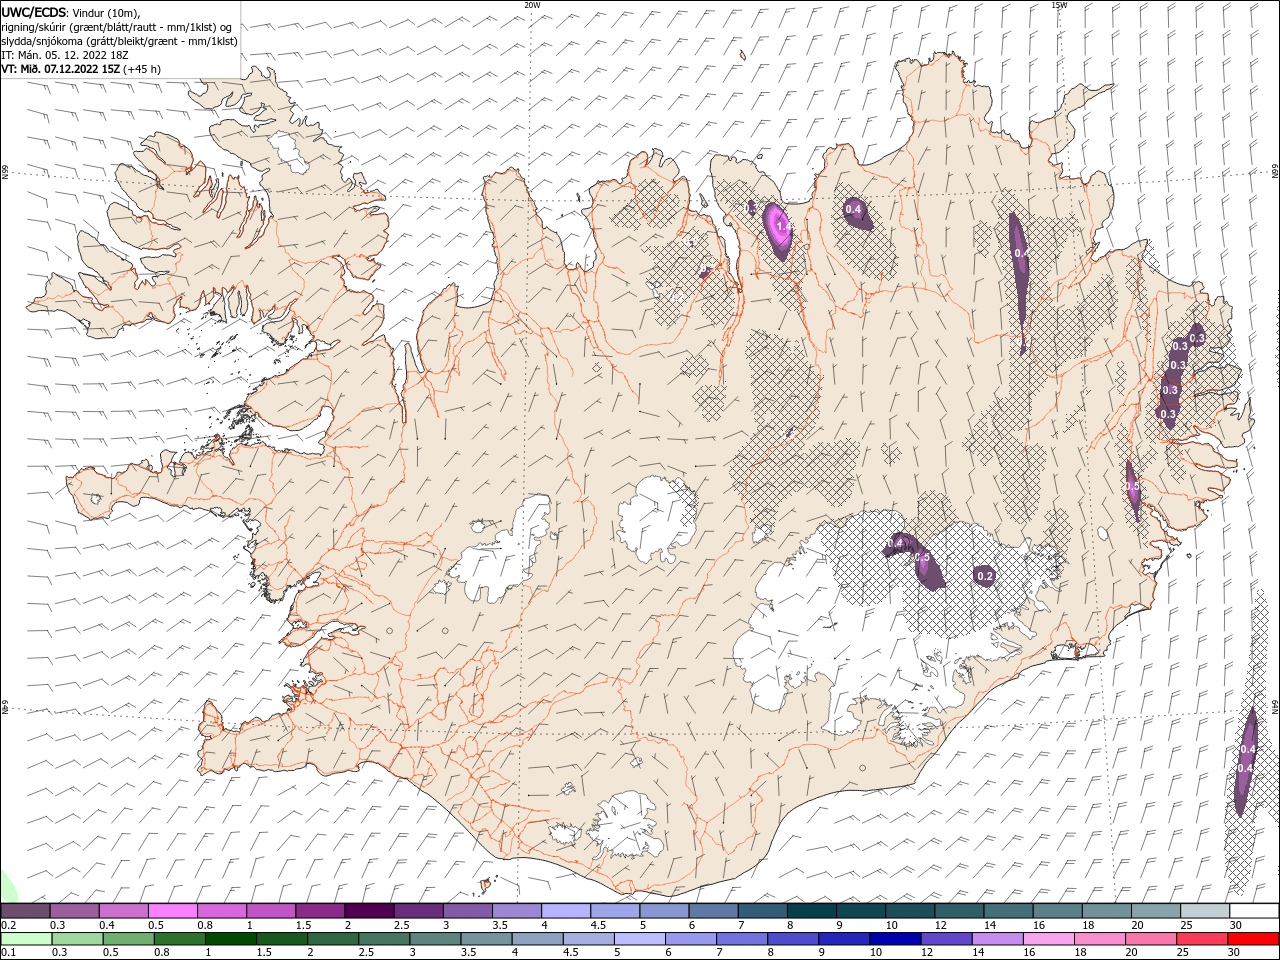Pick the bright red 30 swatch, lower legend
The width and height of the screenshot is (1280, 960).
[x=1252, y=939]
